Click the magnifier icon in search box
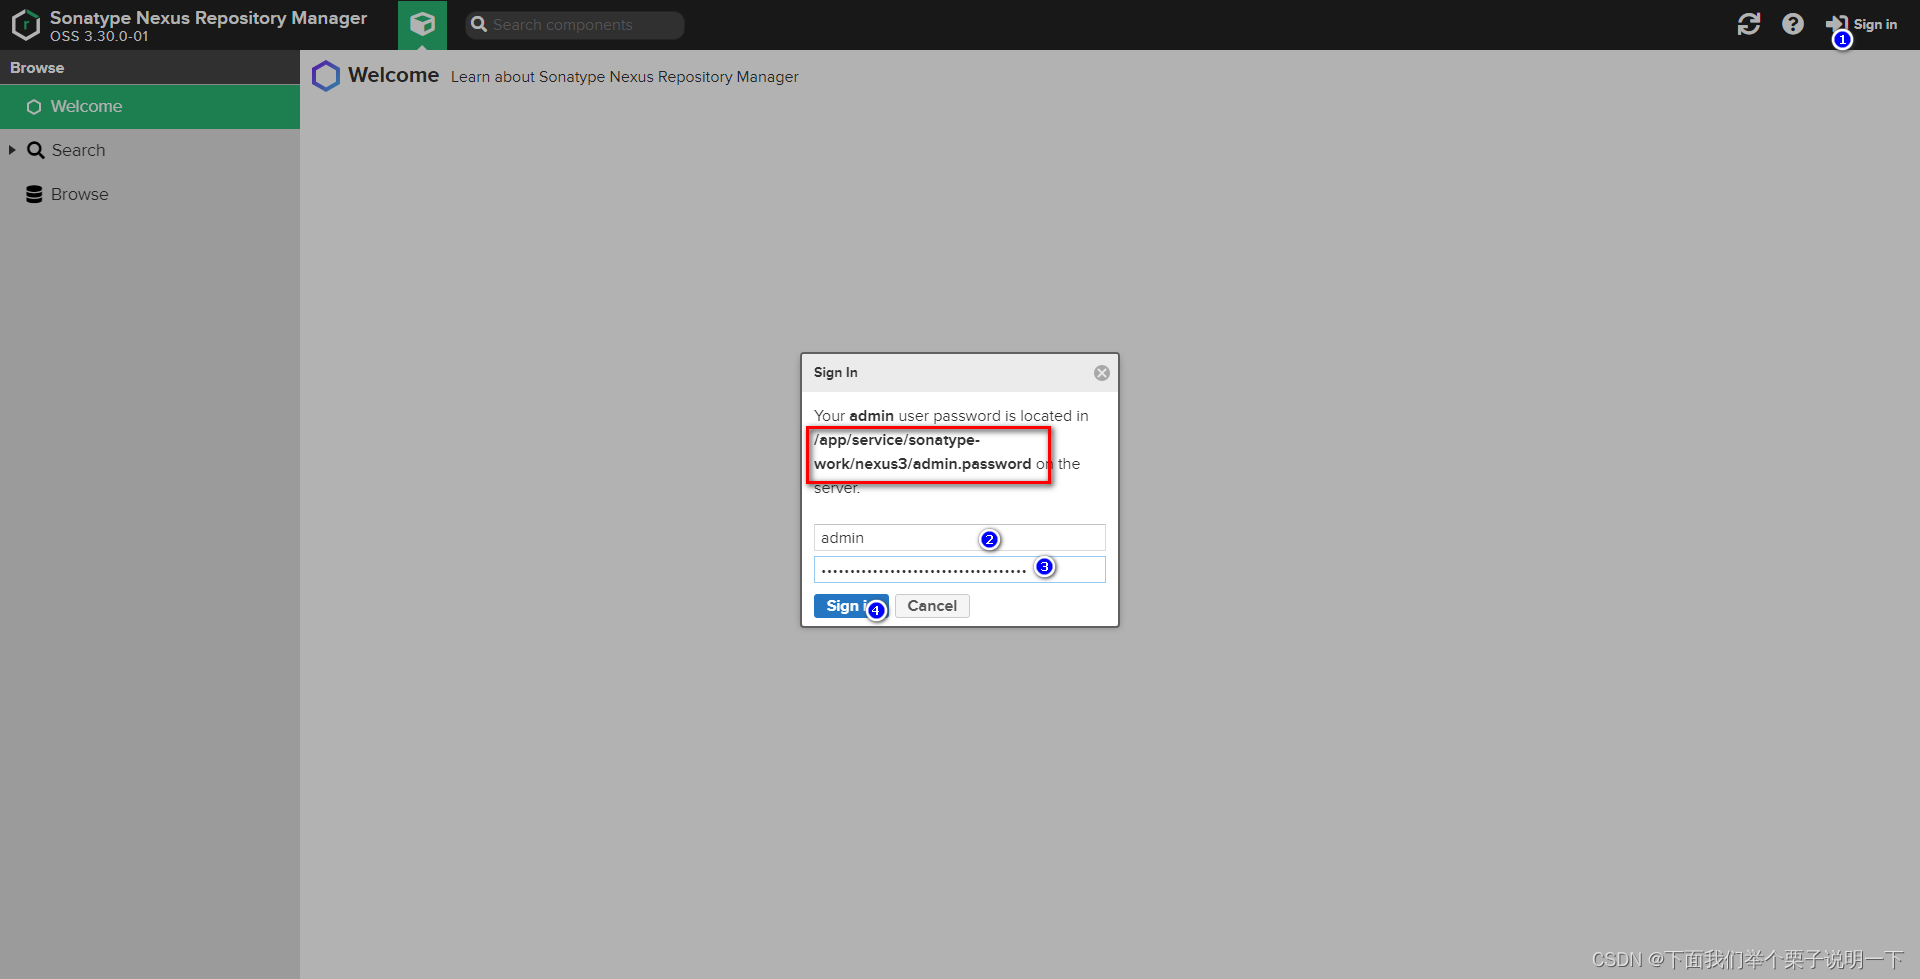This screenshot has height=979, width=1920. (479, 24)
